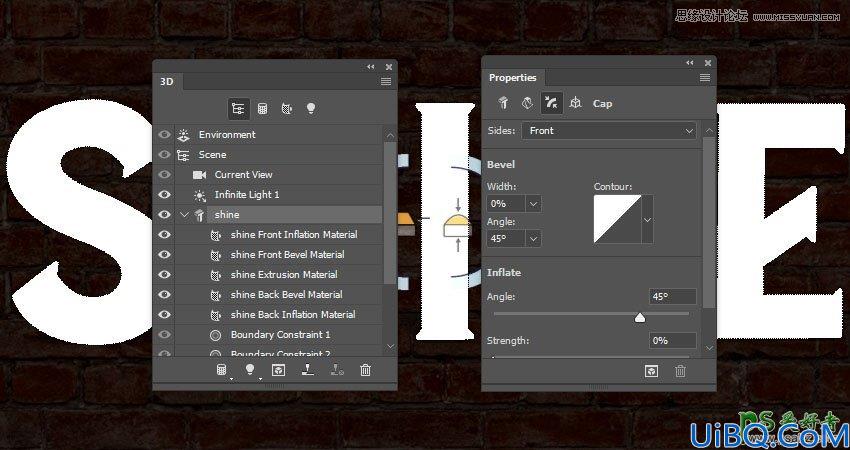850x450 pixels.
Task: Click the Infinite Light 1 sun icon
Action: [x=199, y=195]
